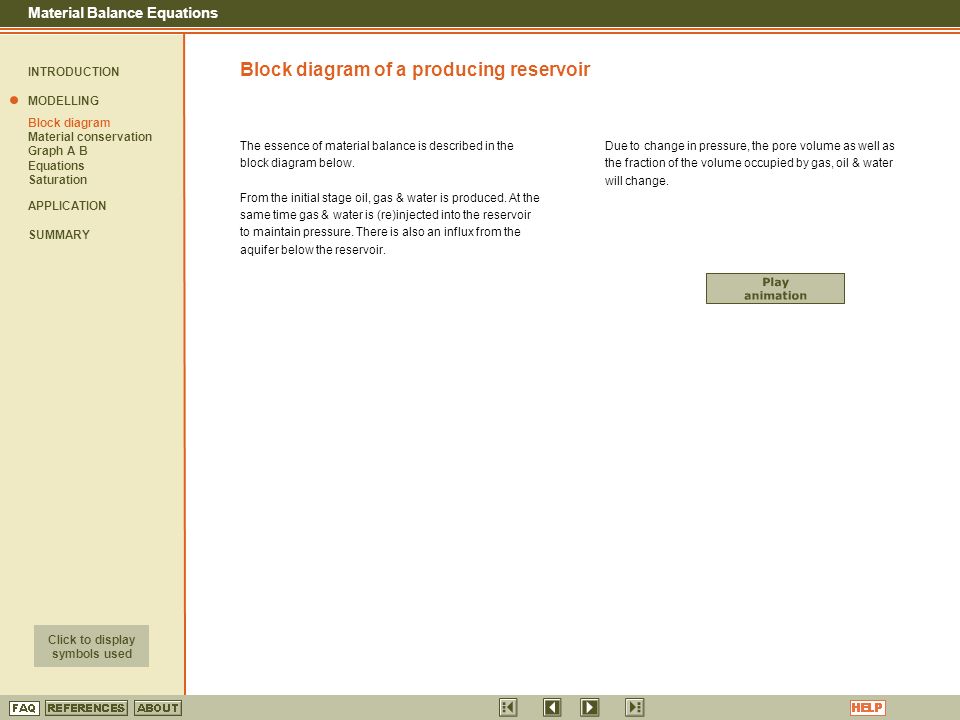Open the MODELLING section

click(63, 100)
